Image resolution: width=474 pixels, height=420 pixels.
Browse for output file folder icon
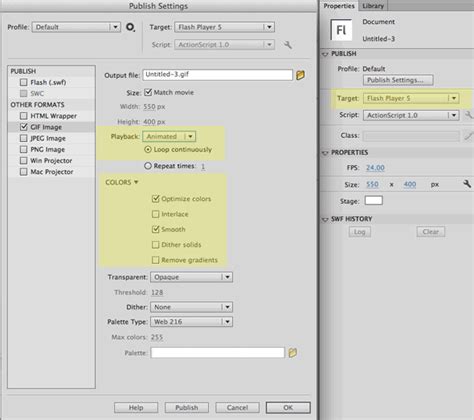pos(300,75)
